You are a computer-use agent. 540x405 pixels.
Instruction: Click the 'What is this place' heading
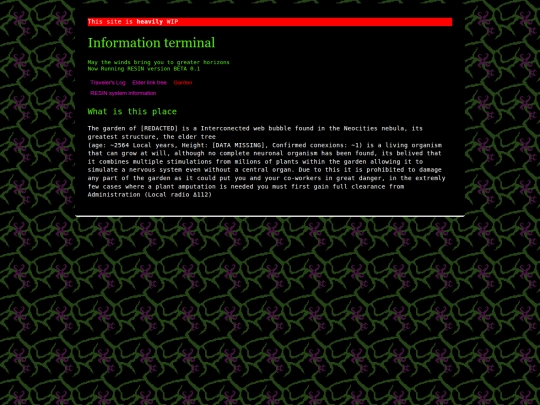point(132,112)
